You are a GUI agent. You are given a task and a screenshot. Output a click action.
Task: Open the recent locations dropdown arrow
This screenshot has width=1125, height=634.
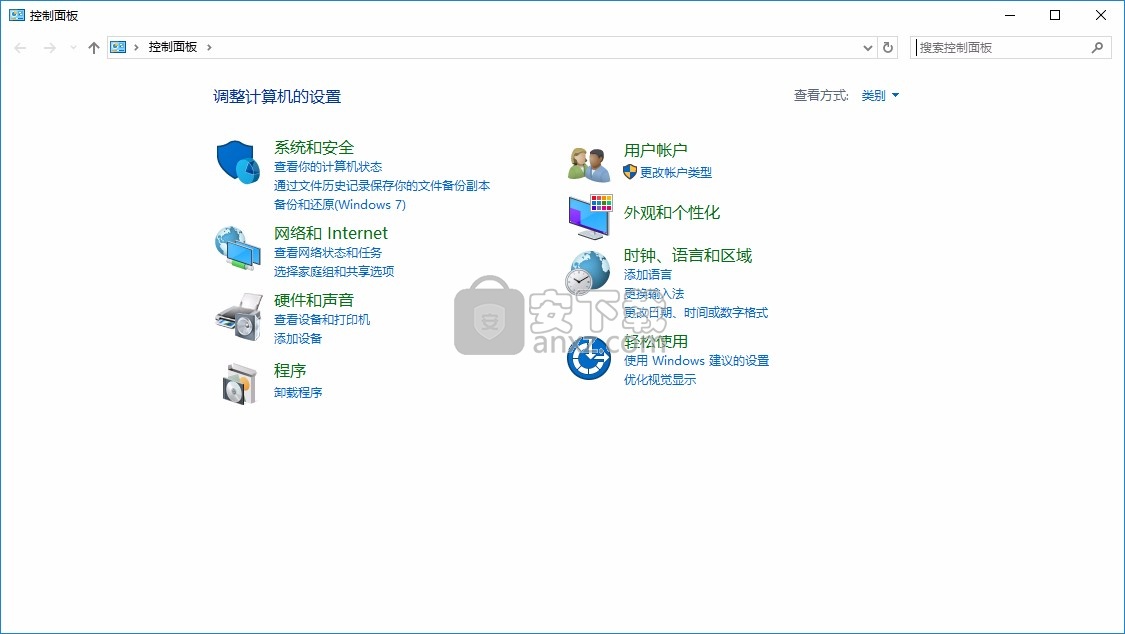73,47
